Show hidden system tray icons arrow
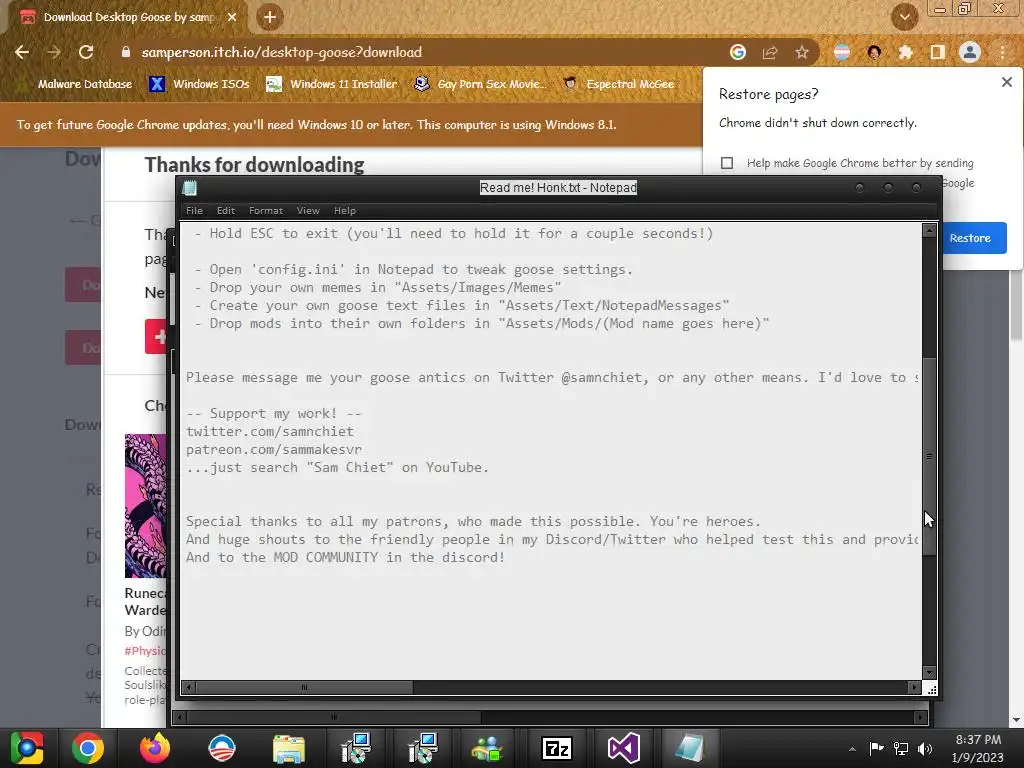 tap(852, 749)
